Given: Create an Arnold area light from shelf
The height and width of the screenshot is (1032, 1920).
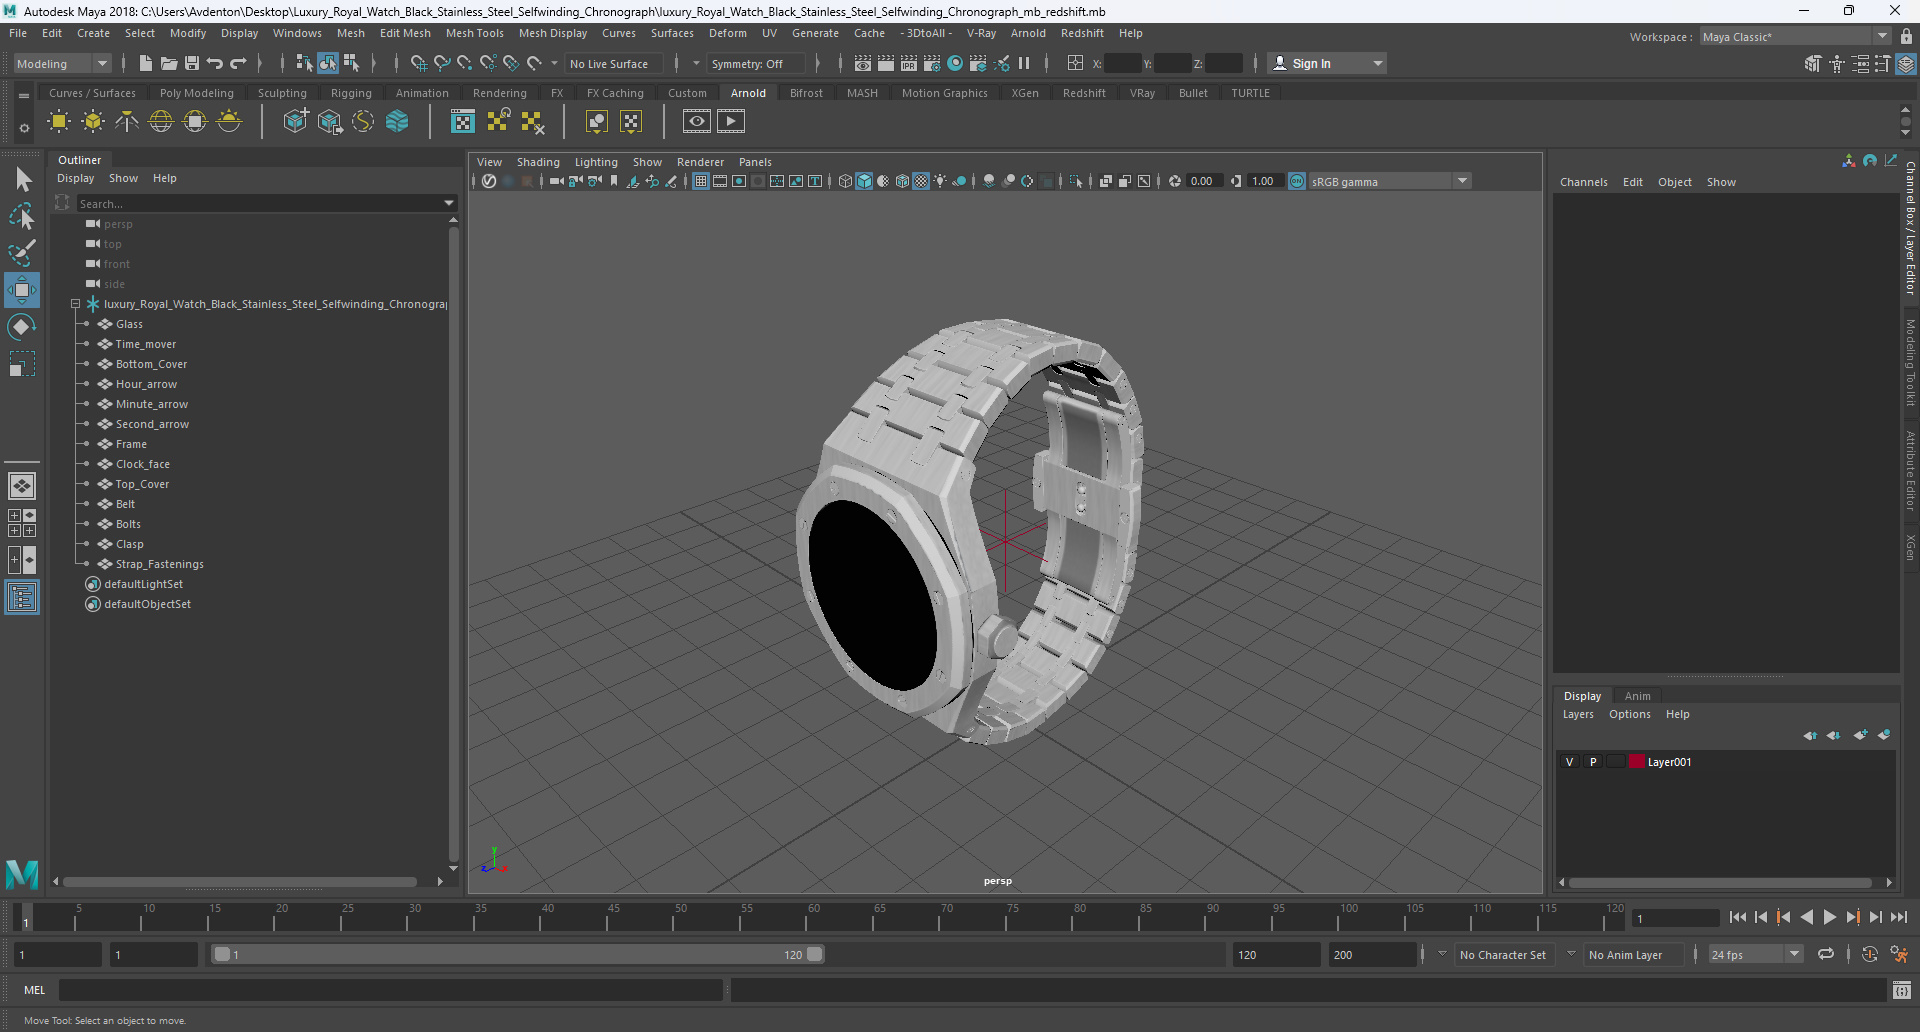Looking at the screenshot, I should coord(59,122).
